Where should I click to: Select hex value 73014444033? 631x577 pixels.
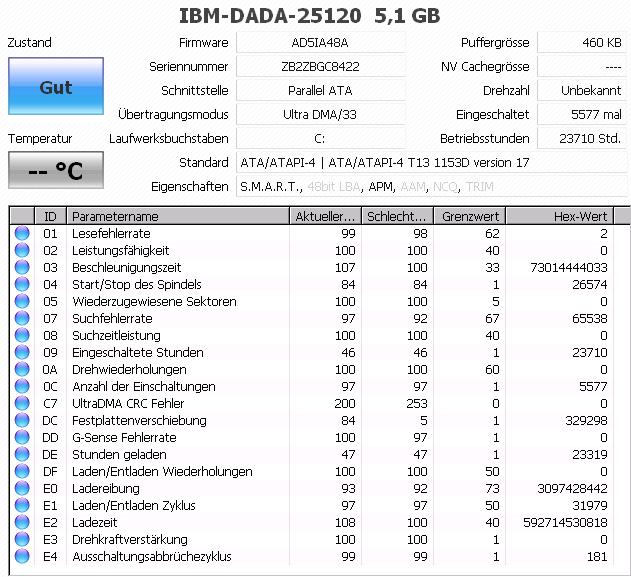point(569,267)
